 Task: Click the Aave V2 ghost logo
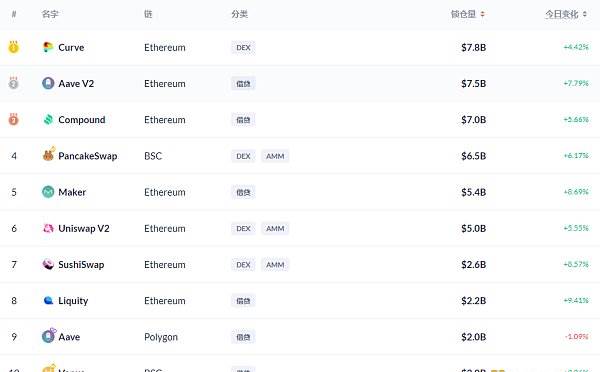48,83
